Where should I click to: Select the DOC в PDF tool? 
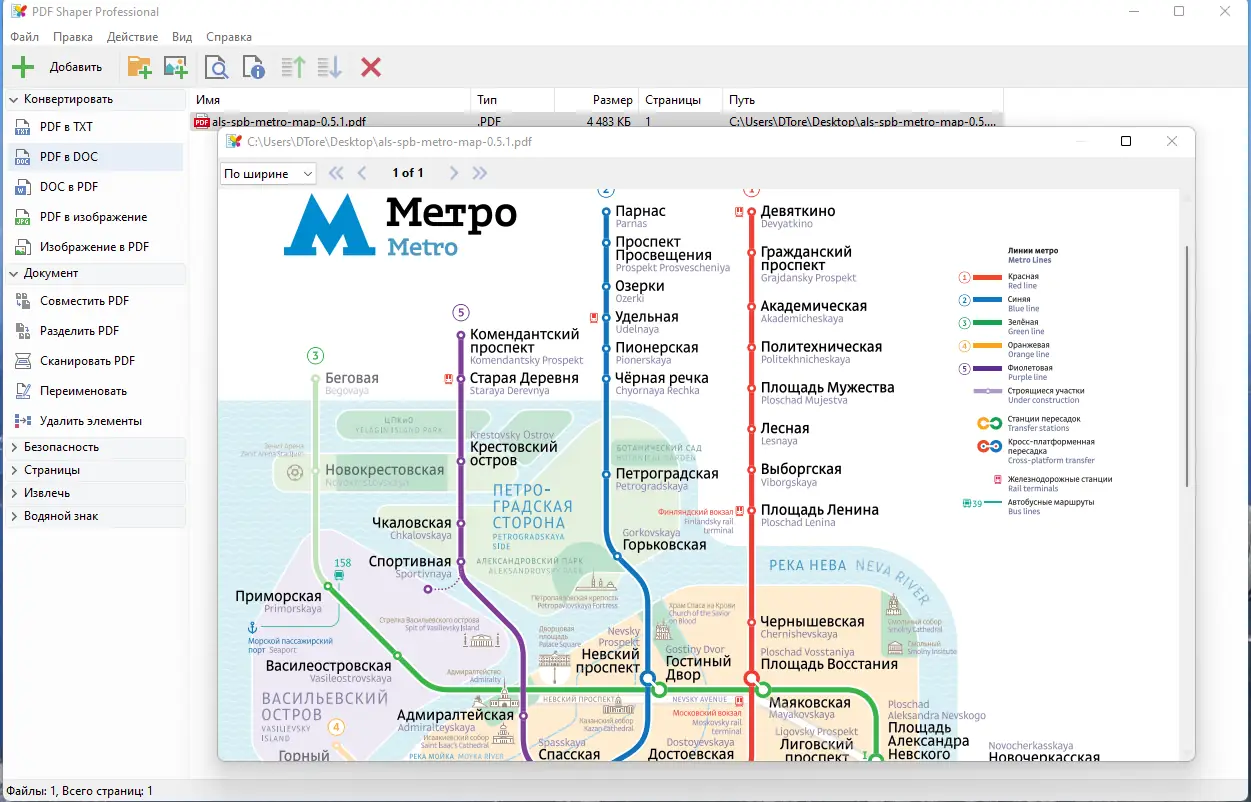95,187
